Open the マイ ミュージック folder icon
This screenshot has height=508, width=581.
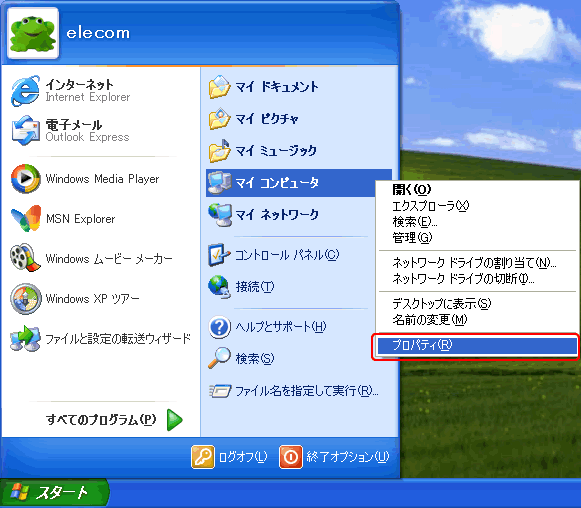(219, 150)
